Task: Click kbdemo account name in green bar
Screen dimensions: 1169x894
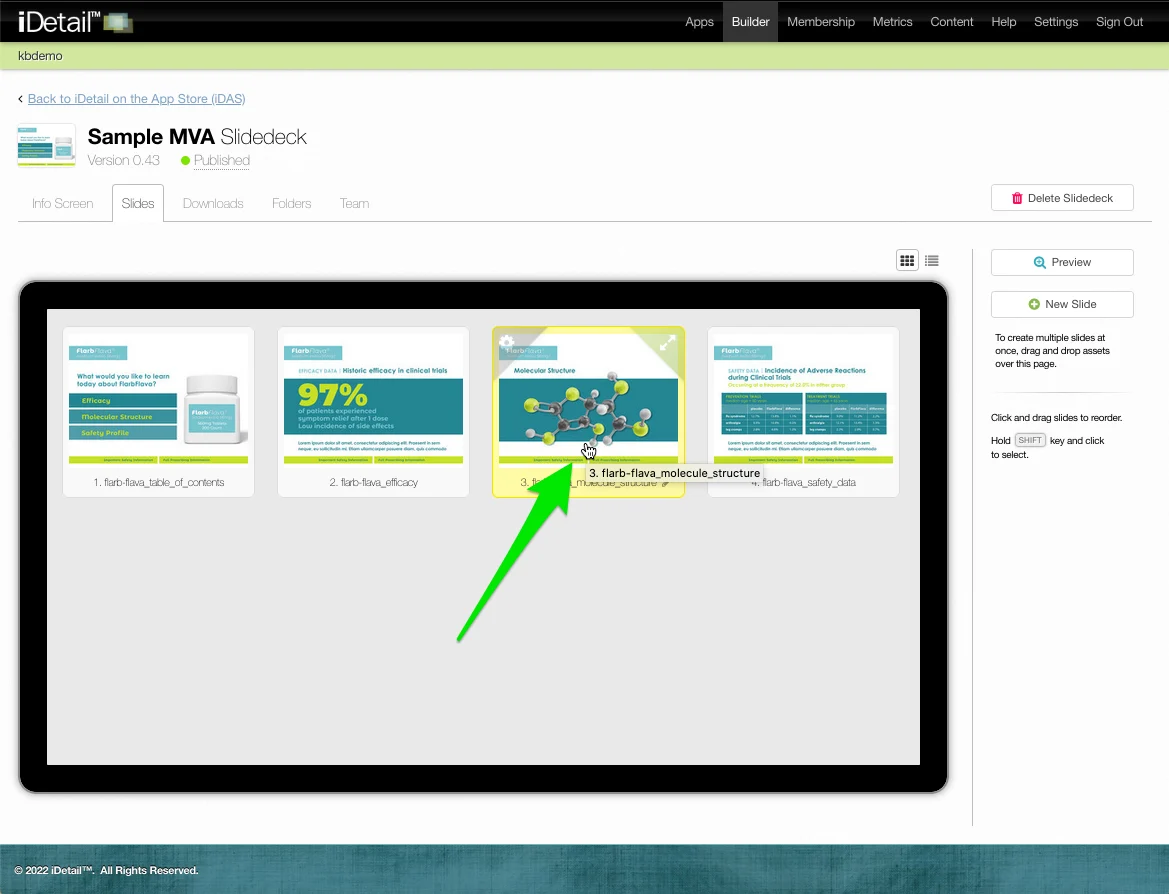Action: (x=40, y=56)
